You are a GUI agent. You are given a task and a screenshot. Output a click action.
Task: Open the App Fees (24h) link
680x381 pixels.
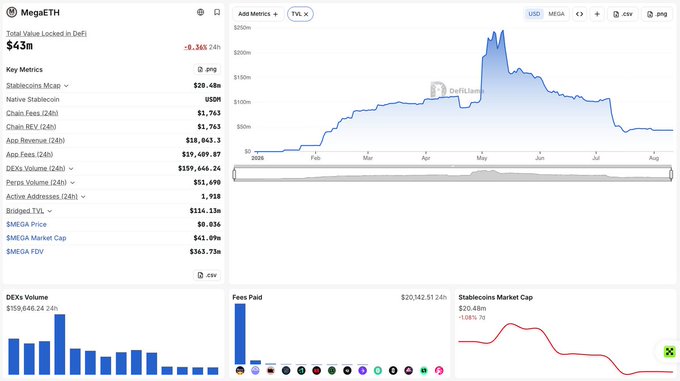click(29, 154)
